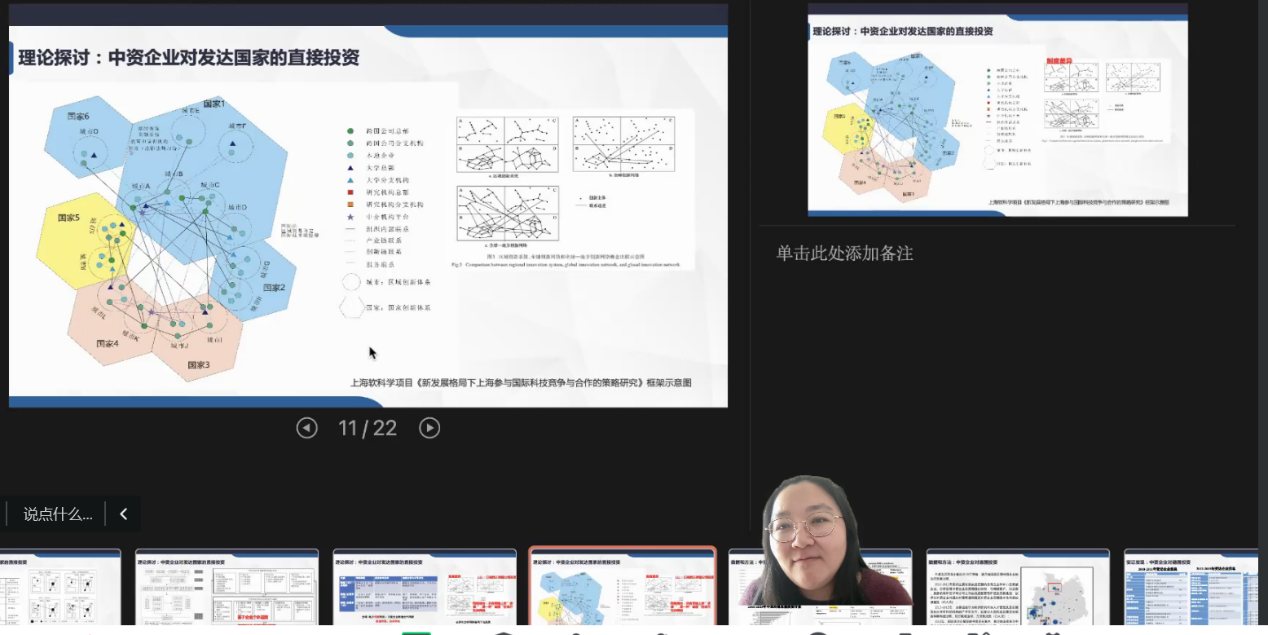Click the 上海软科学项目 caption at slide bottom

click(x=520, y=382)
